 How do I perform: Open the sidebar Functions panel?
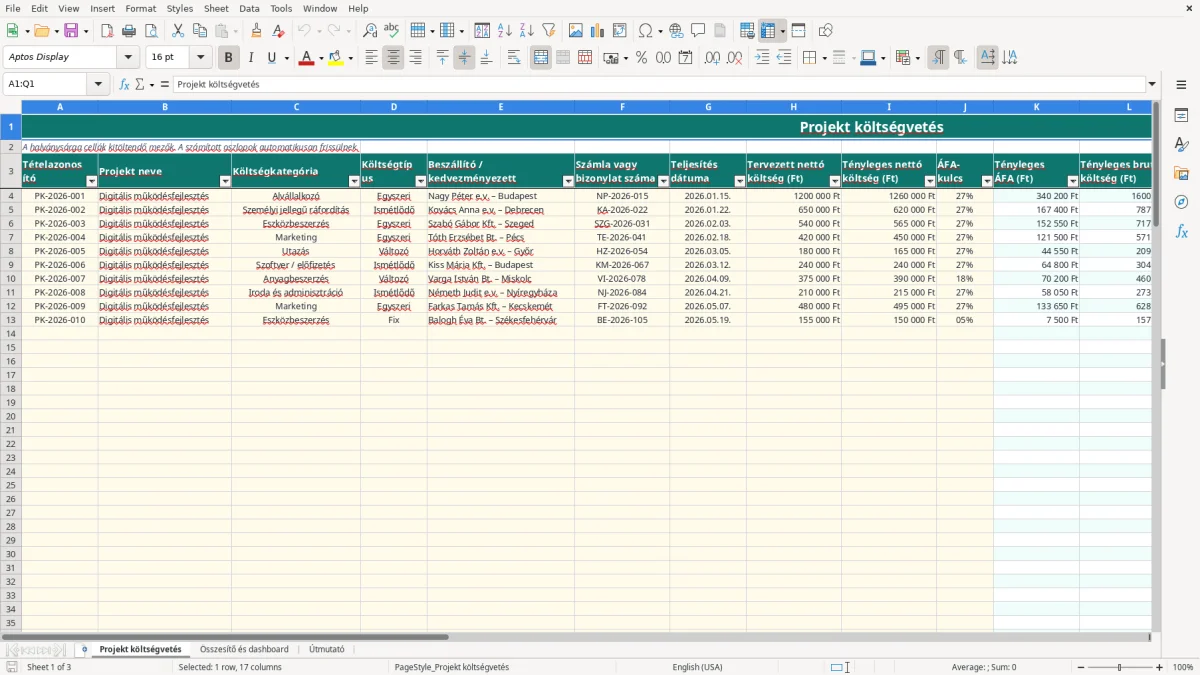[x=1181, y=231]
